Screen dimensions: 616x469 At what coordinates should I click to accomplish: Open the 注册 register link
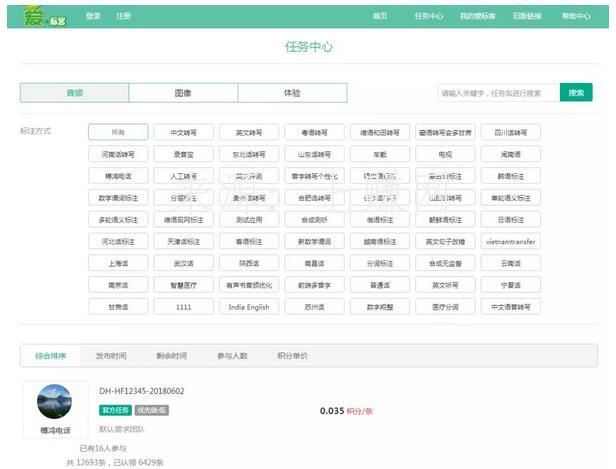123,16
